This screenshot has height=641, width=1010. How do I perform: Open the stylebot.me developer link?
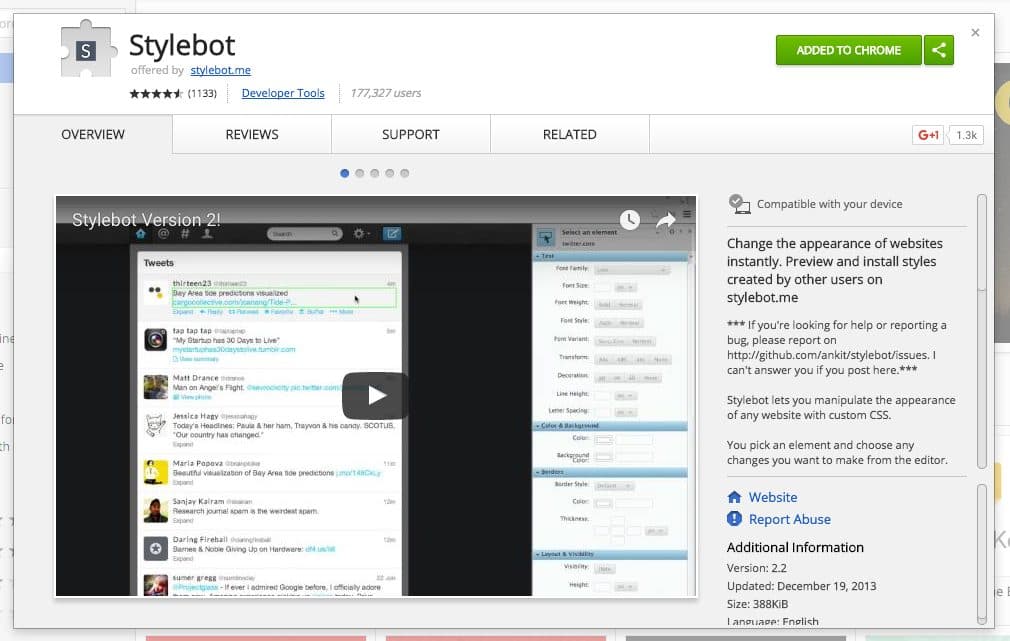click(220, 71)
